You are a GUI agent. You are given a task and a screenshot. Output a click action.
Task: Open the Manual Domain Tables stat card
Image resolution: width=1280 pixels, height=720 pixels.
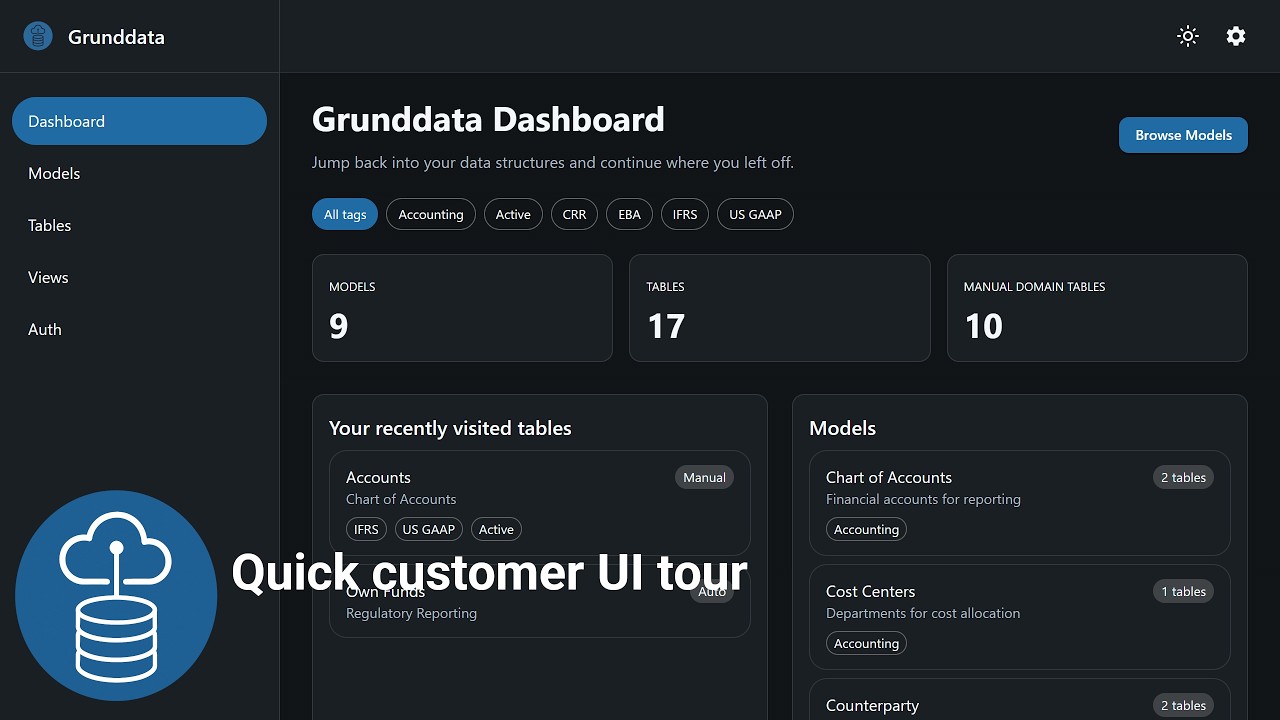1097,308
